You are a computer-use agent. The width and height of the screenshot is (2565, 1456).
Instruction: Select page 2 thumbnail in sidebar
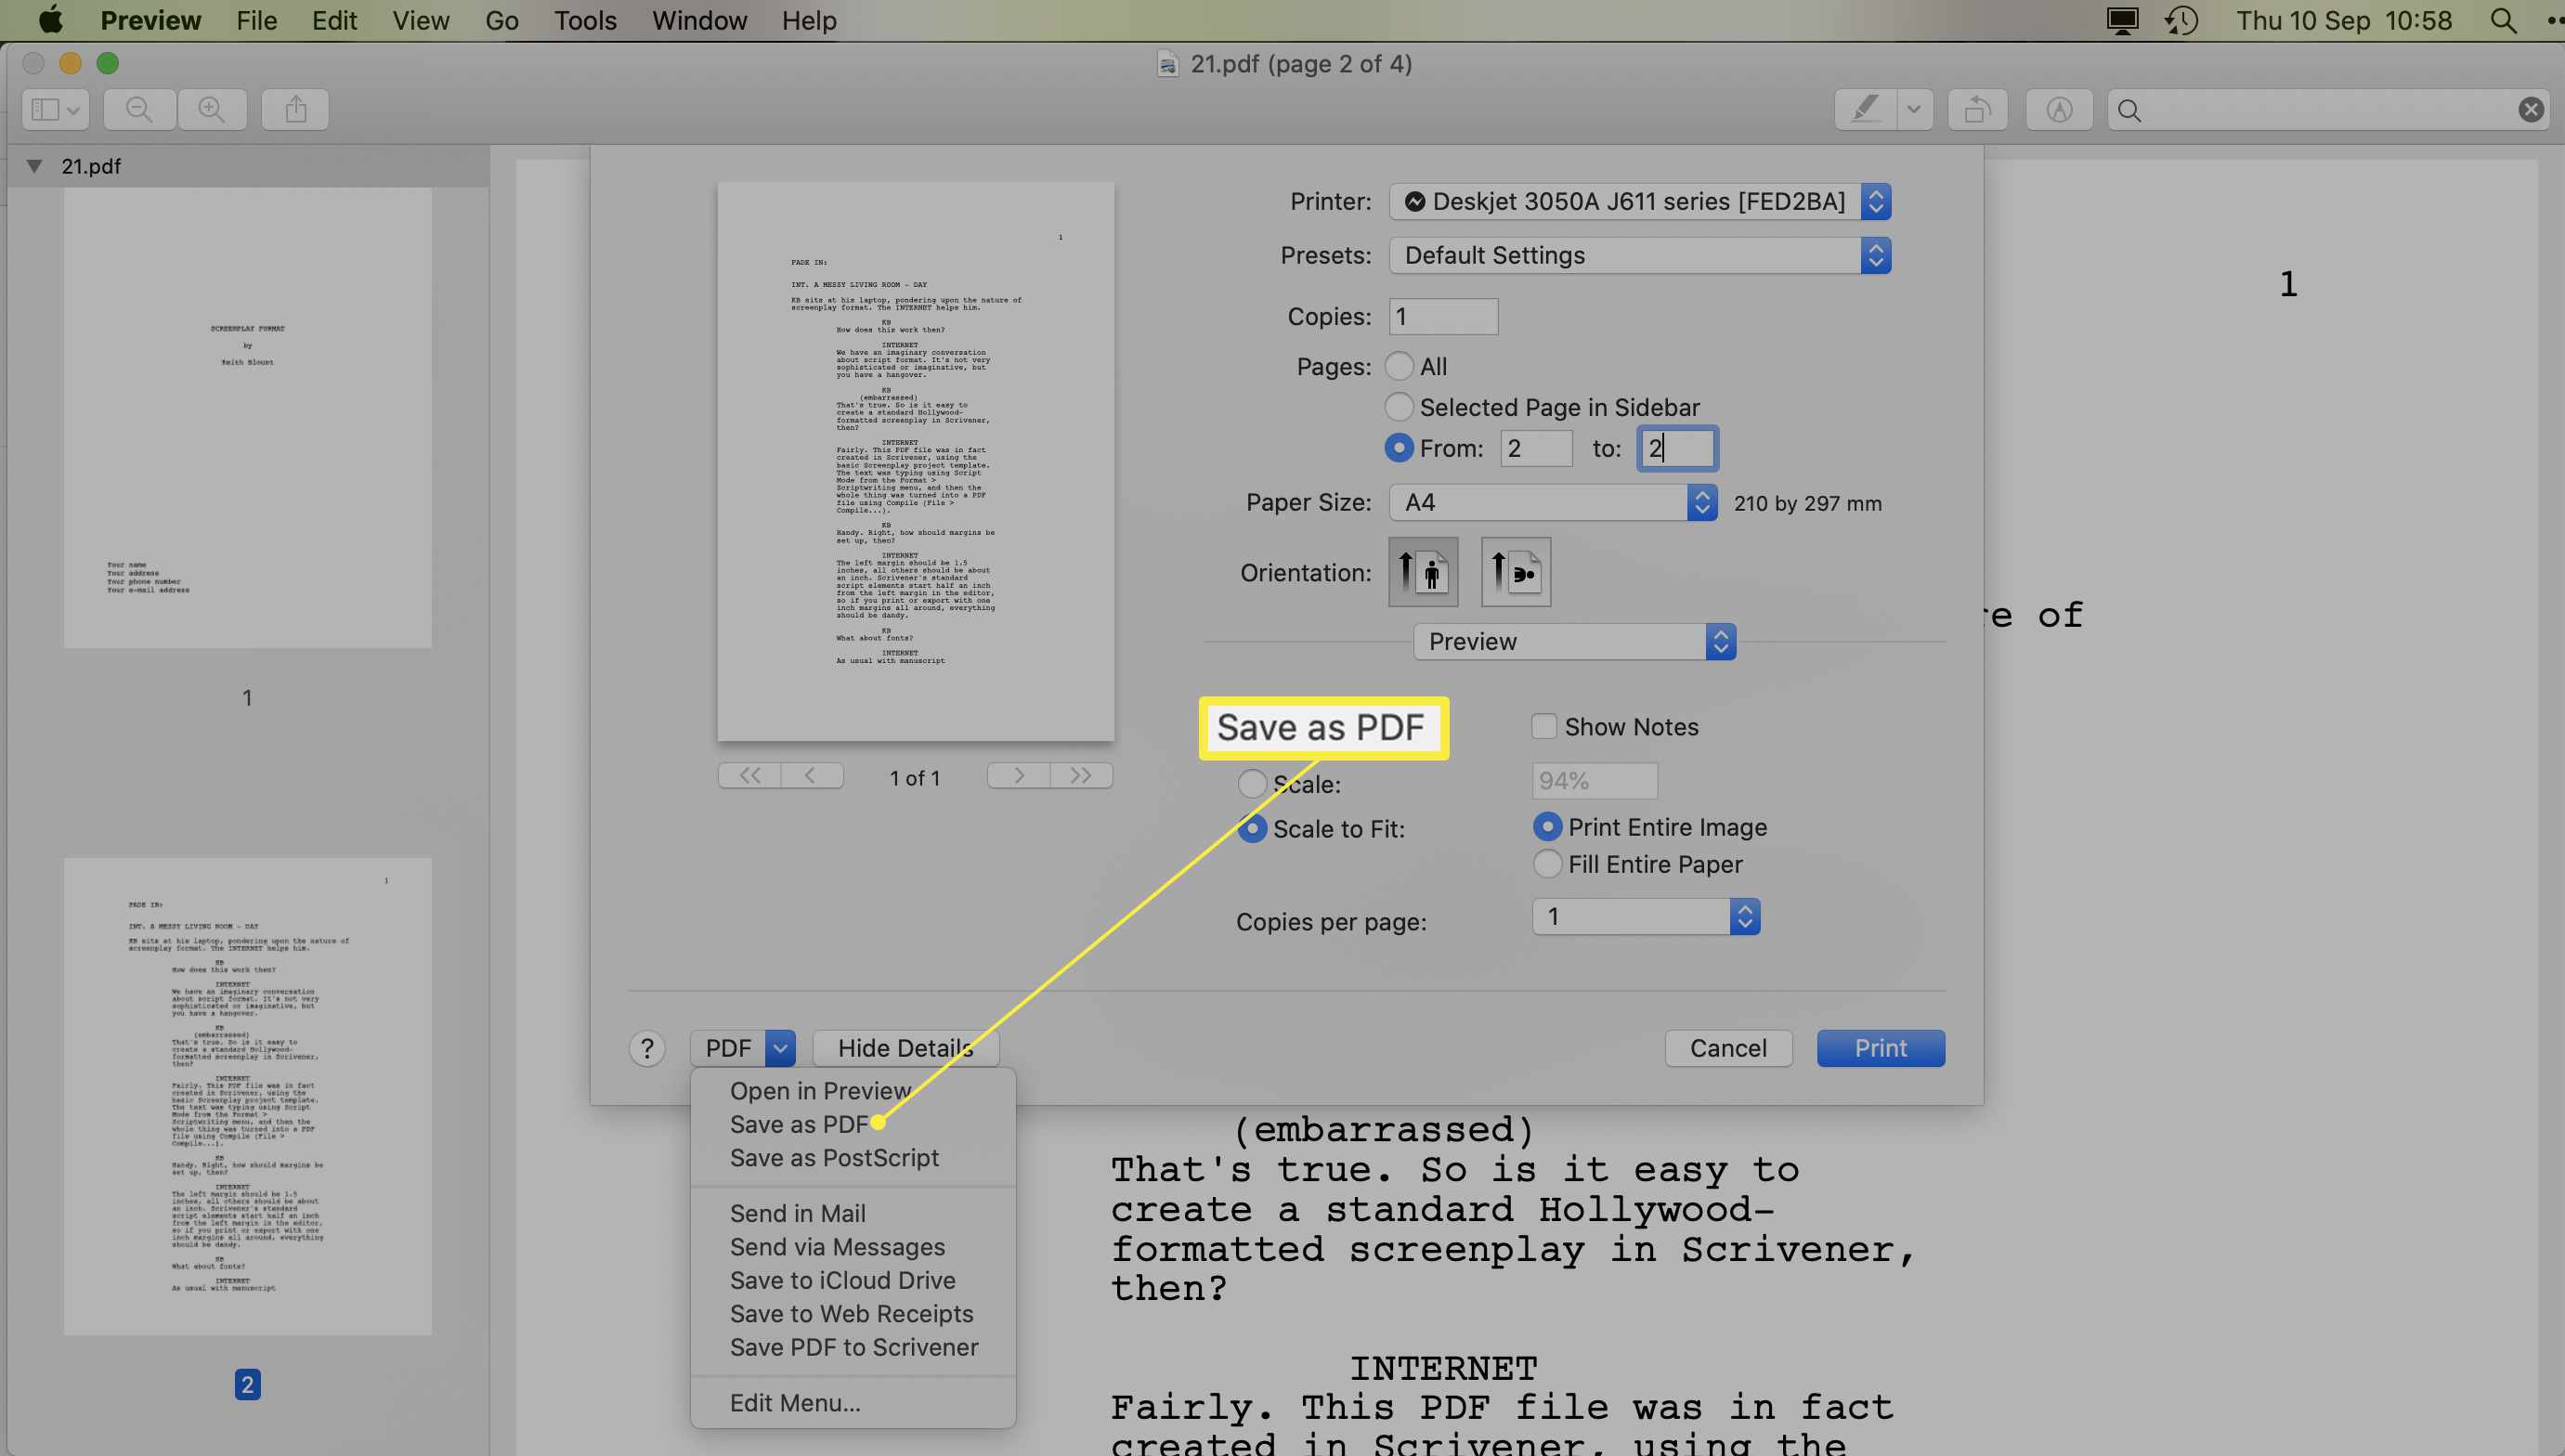pyautogui.click(x=248, y=1096)
